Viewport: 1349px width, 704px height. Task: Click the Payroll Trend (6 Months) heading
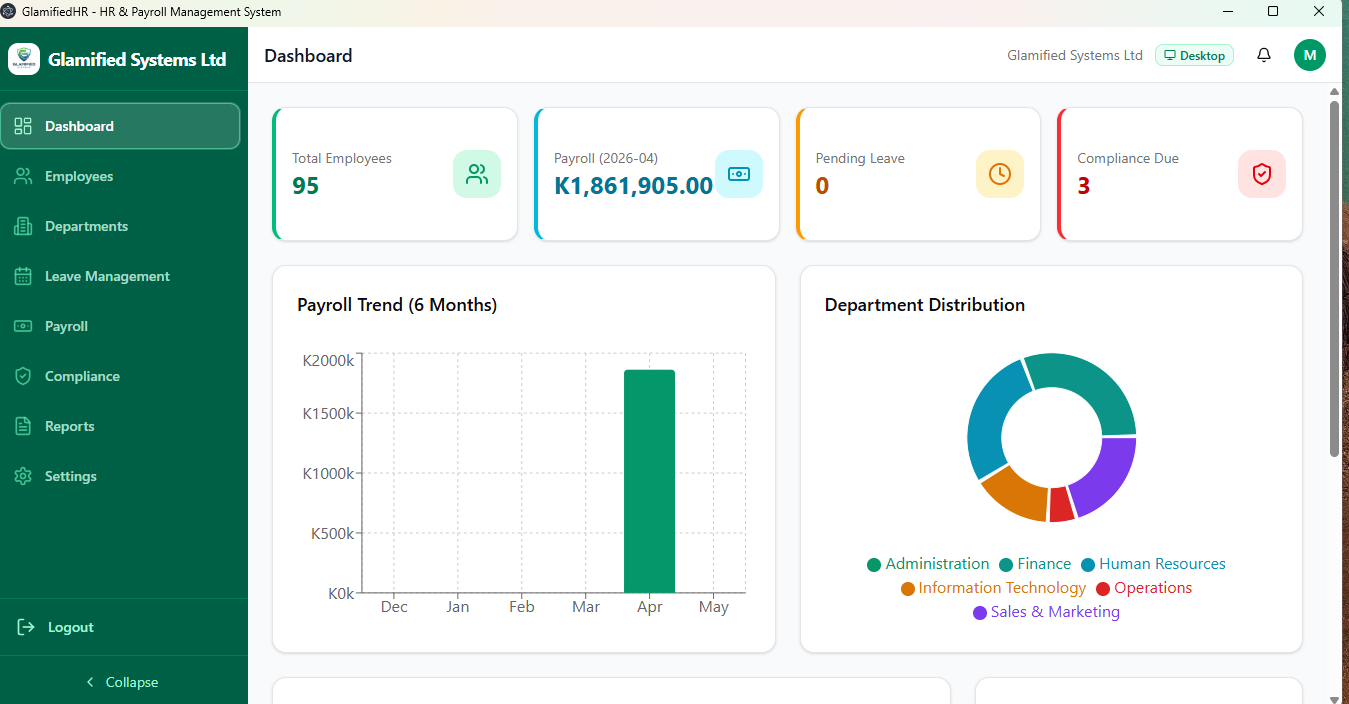(397, 305)
